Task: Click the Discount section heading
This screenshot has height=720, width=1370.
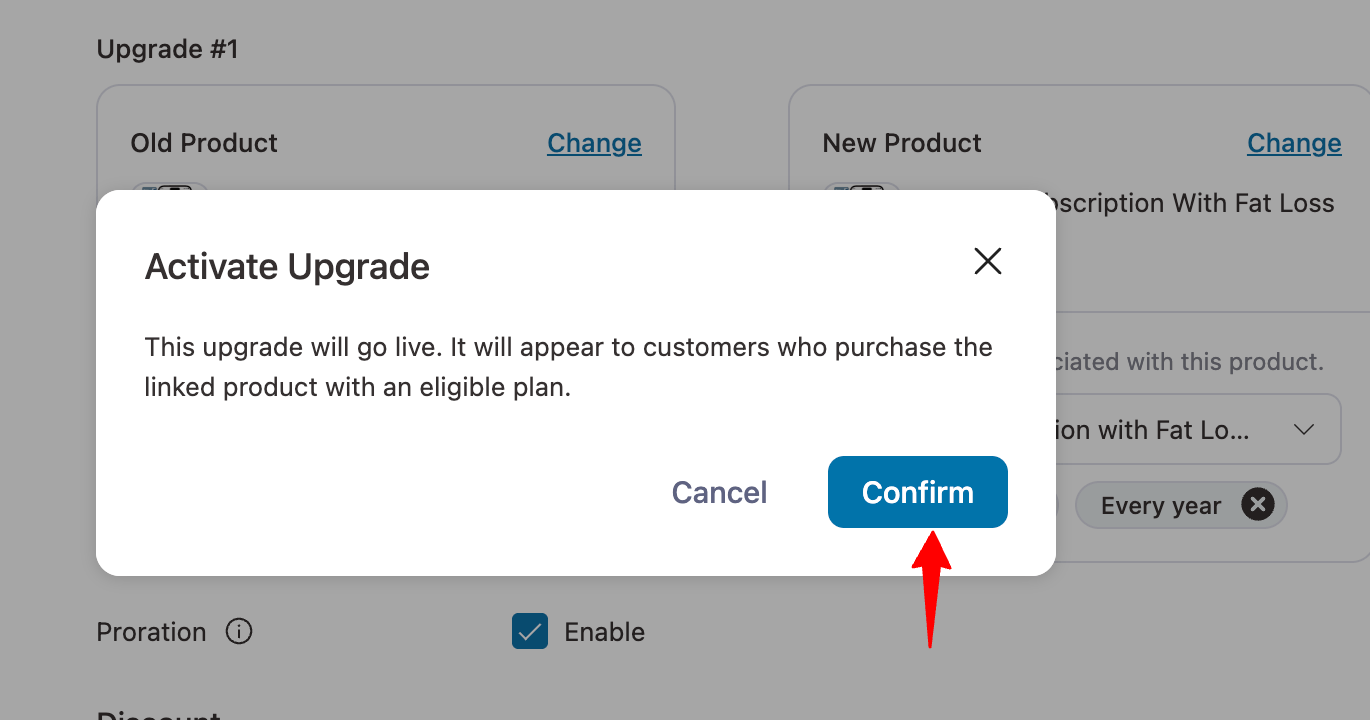Action: 158,714
